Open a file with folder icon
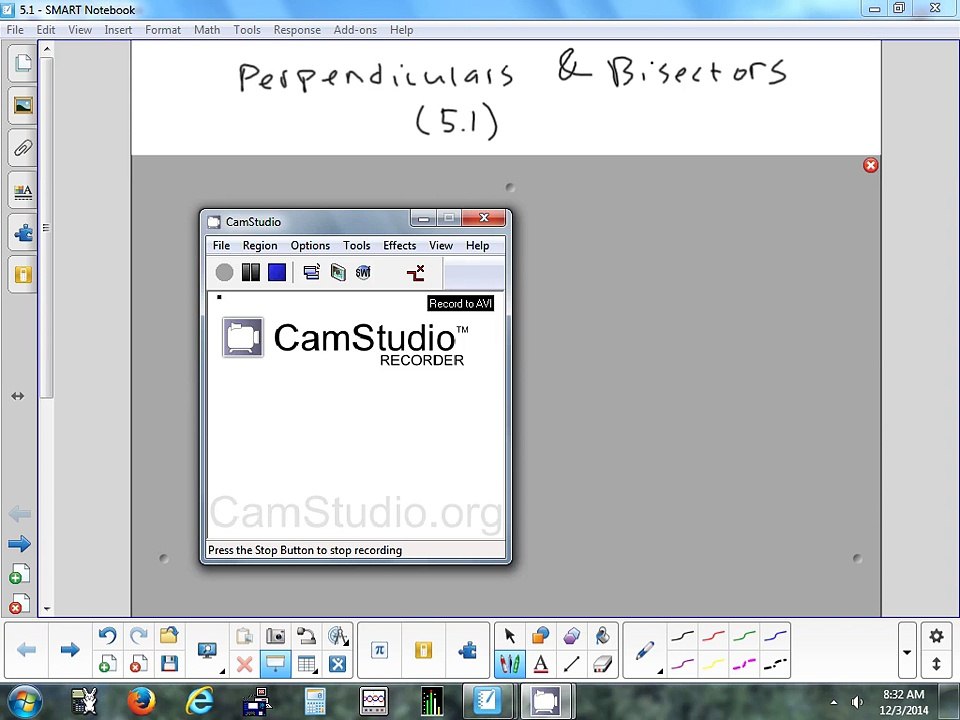960x720 pixels. (169, 636)
